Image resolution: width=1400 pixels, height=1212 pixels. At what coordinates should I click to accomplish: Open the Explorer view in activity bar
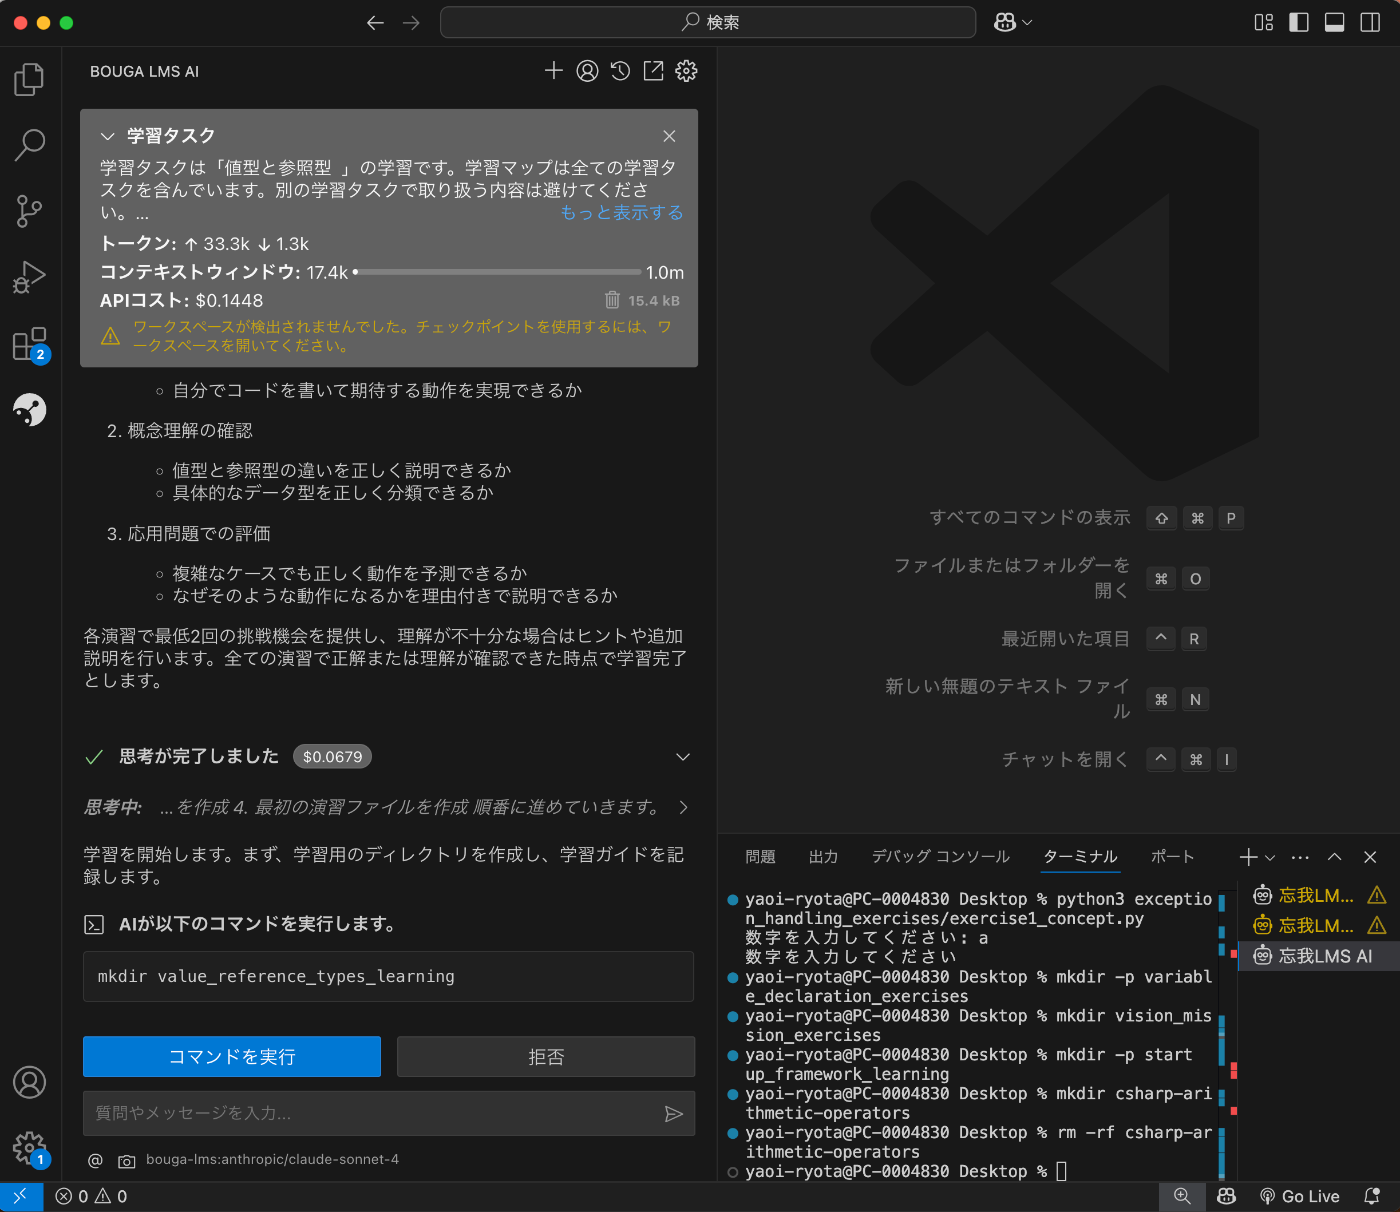pos(30,79)
